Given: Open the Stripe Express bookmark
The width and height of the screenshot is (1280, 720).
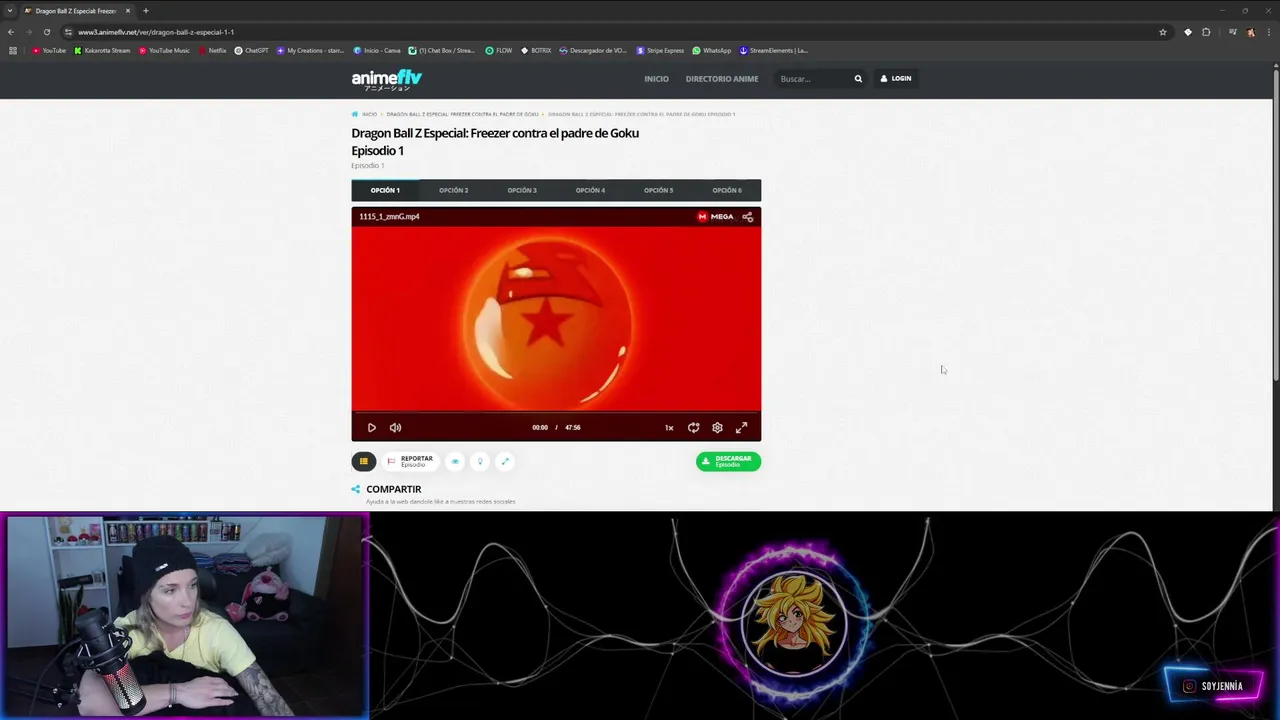Looking at the screenshot, I should [x=660, y=50].
